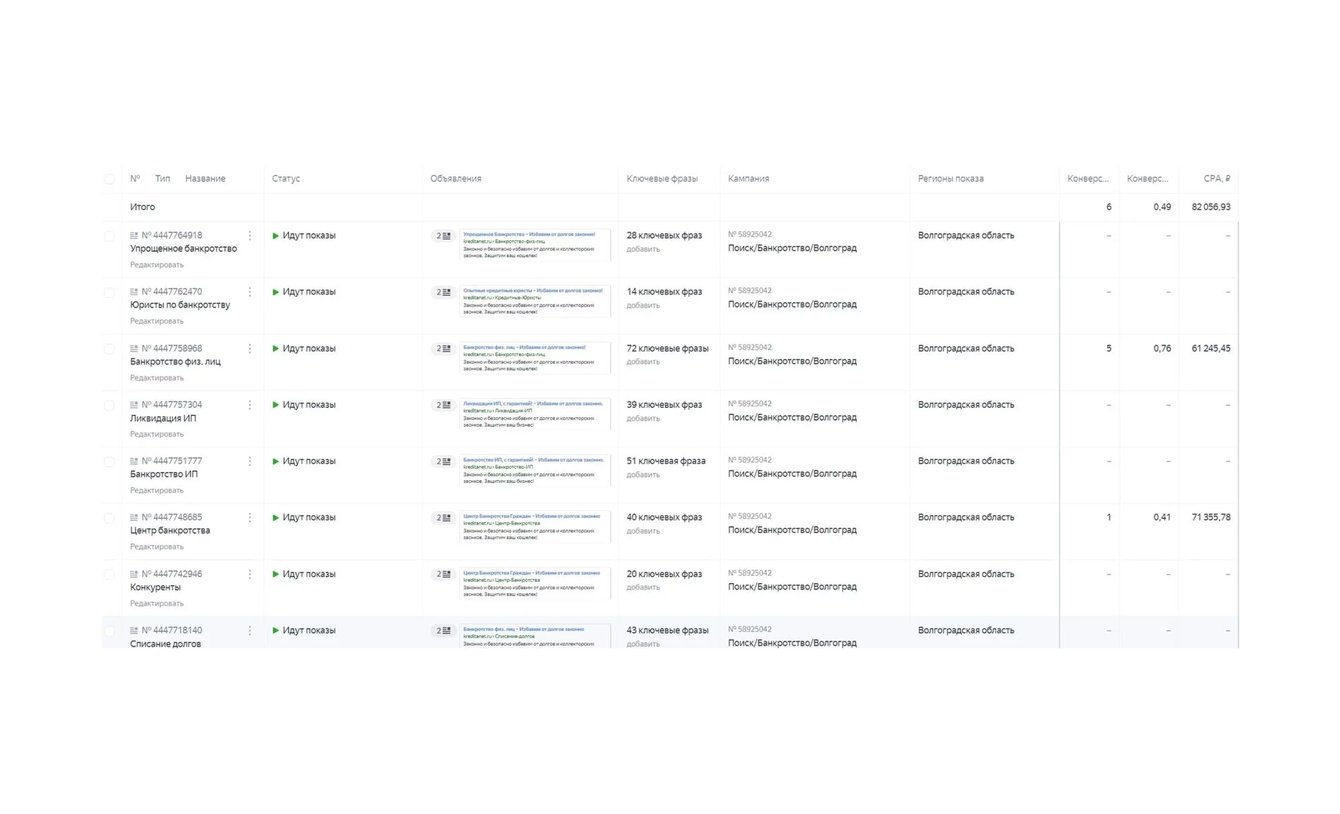Open kebab menu for Списание долгов group
1340x814 pixels.
pos(249,631)
